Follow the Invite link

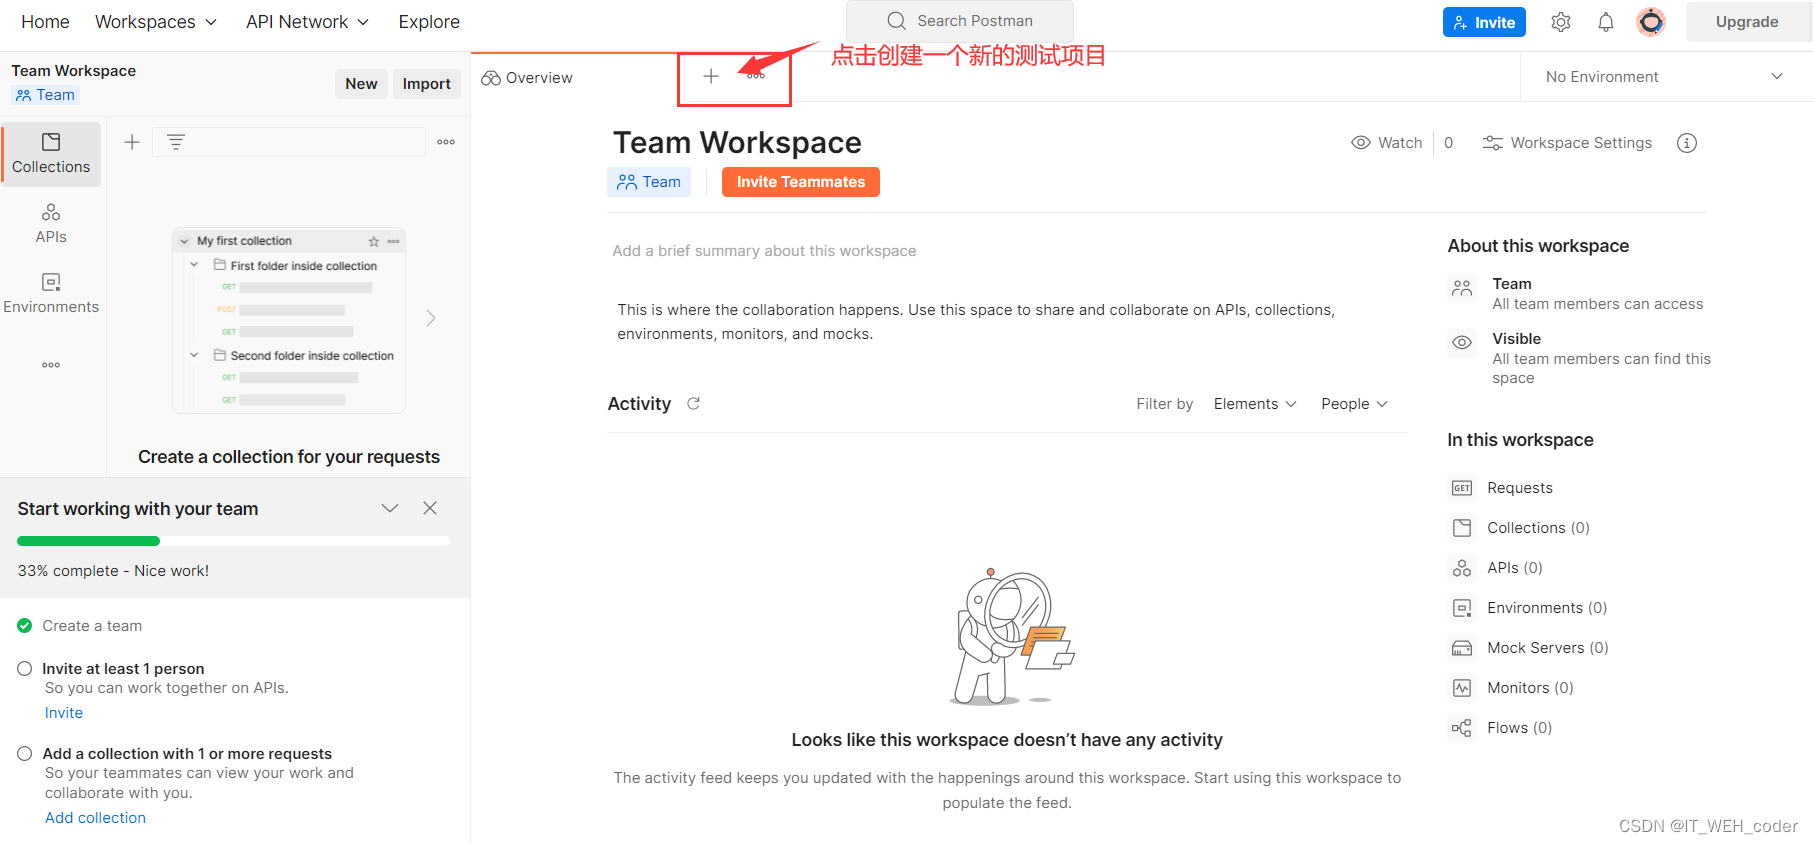pos(64,713)
